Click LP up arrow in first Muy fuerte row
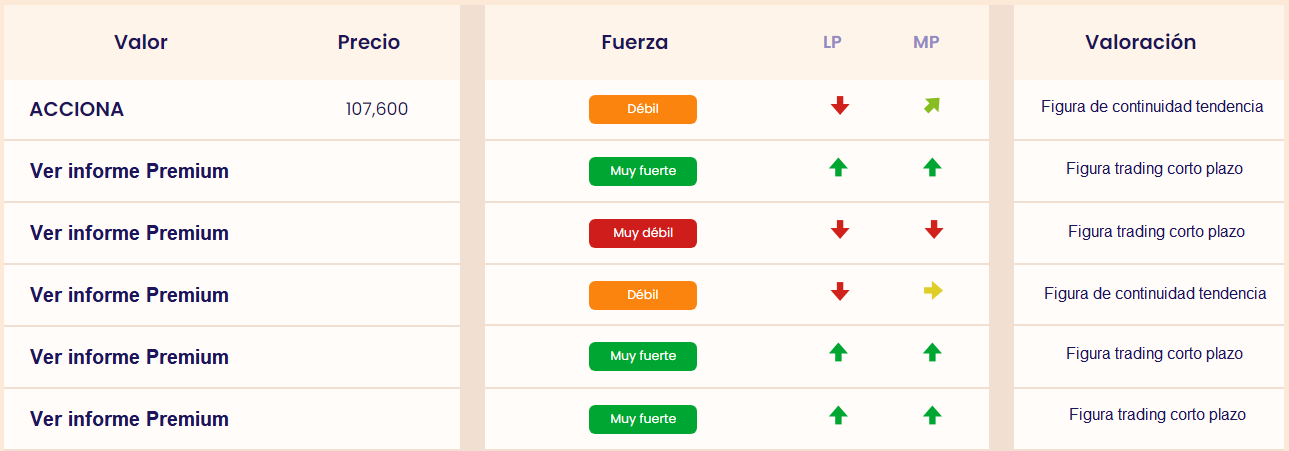Viewport: 1289px width, 451px height. point(839,168)
